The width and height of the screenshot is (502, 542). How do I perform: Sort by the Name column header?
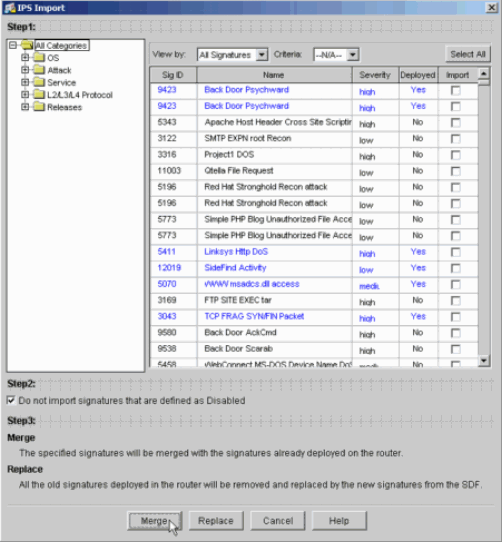click(274, 75)
